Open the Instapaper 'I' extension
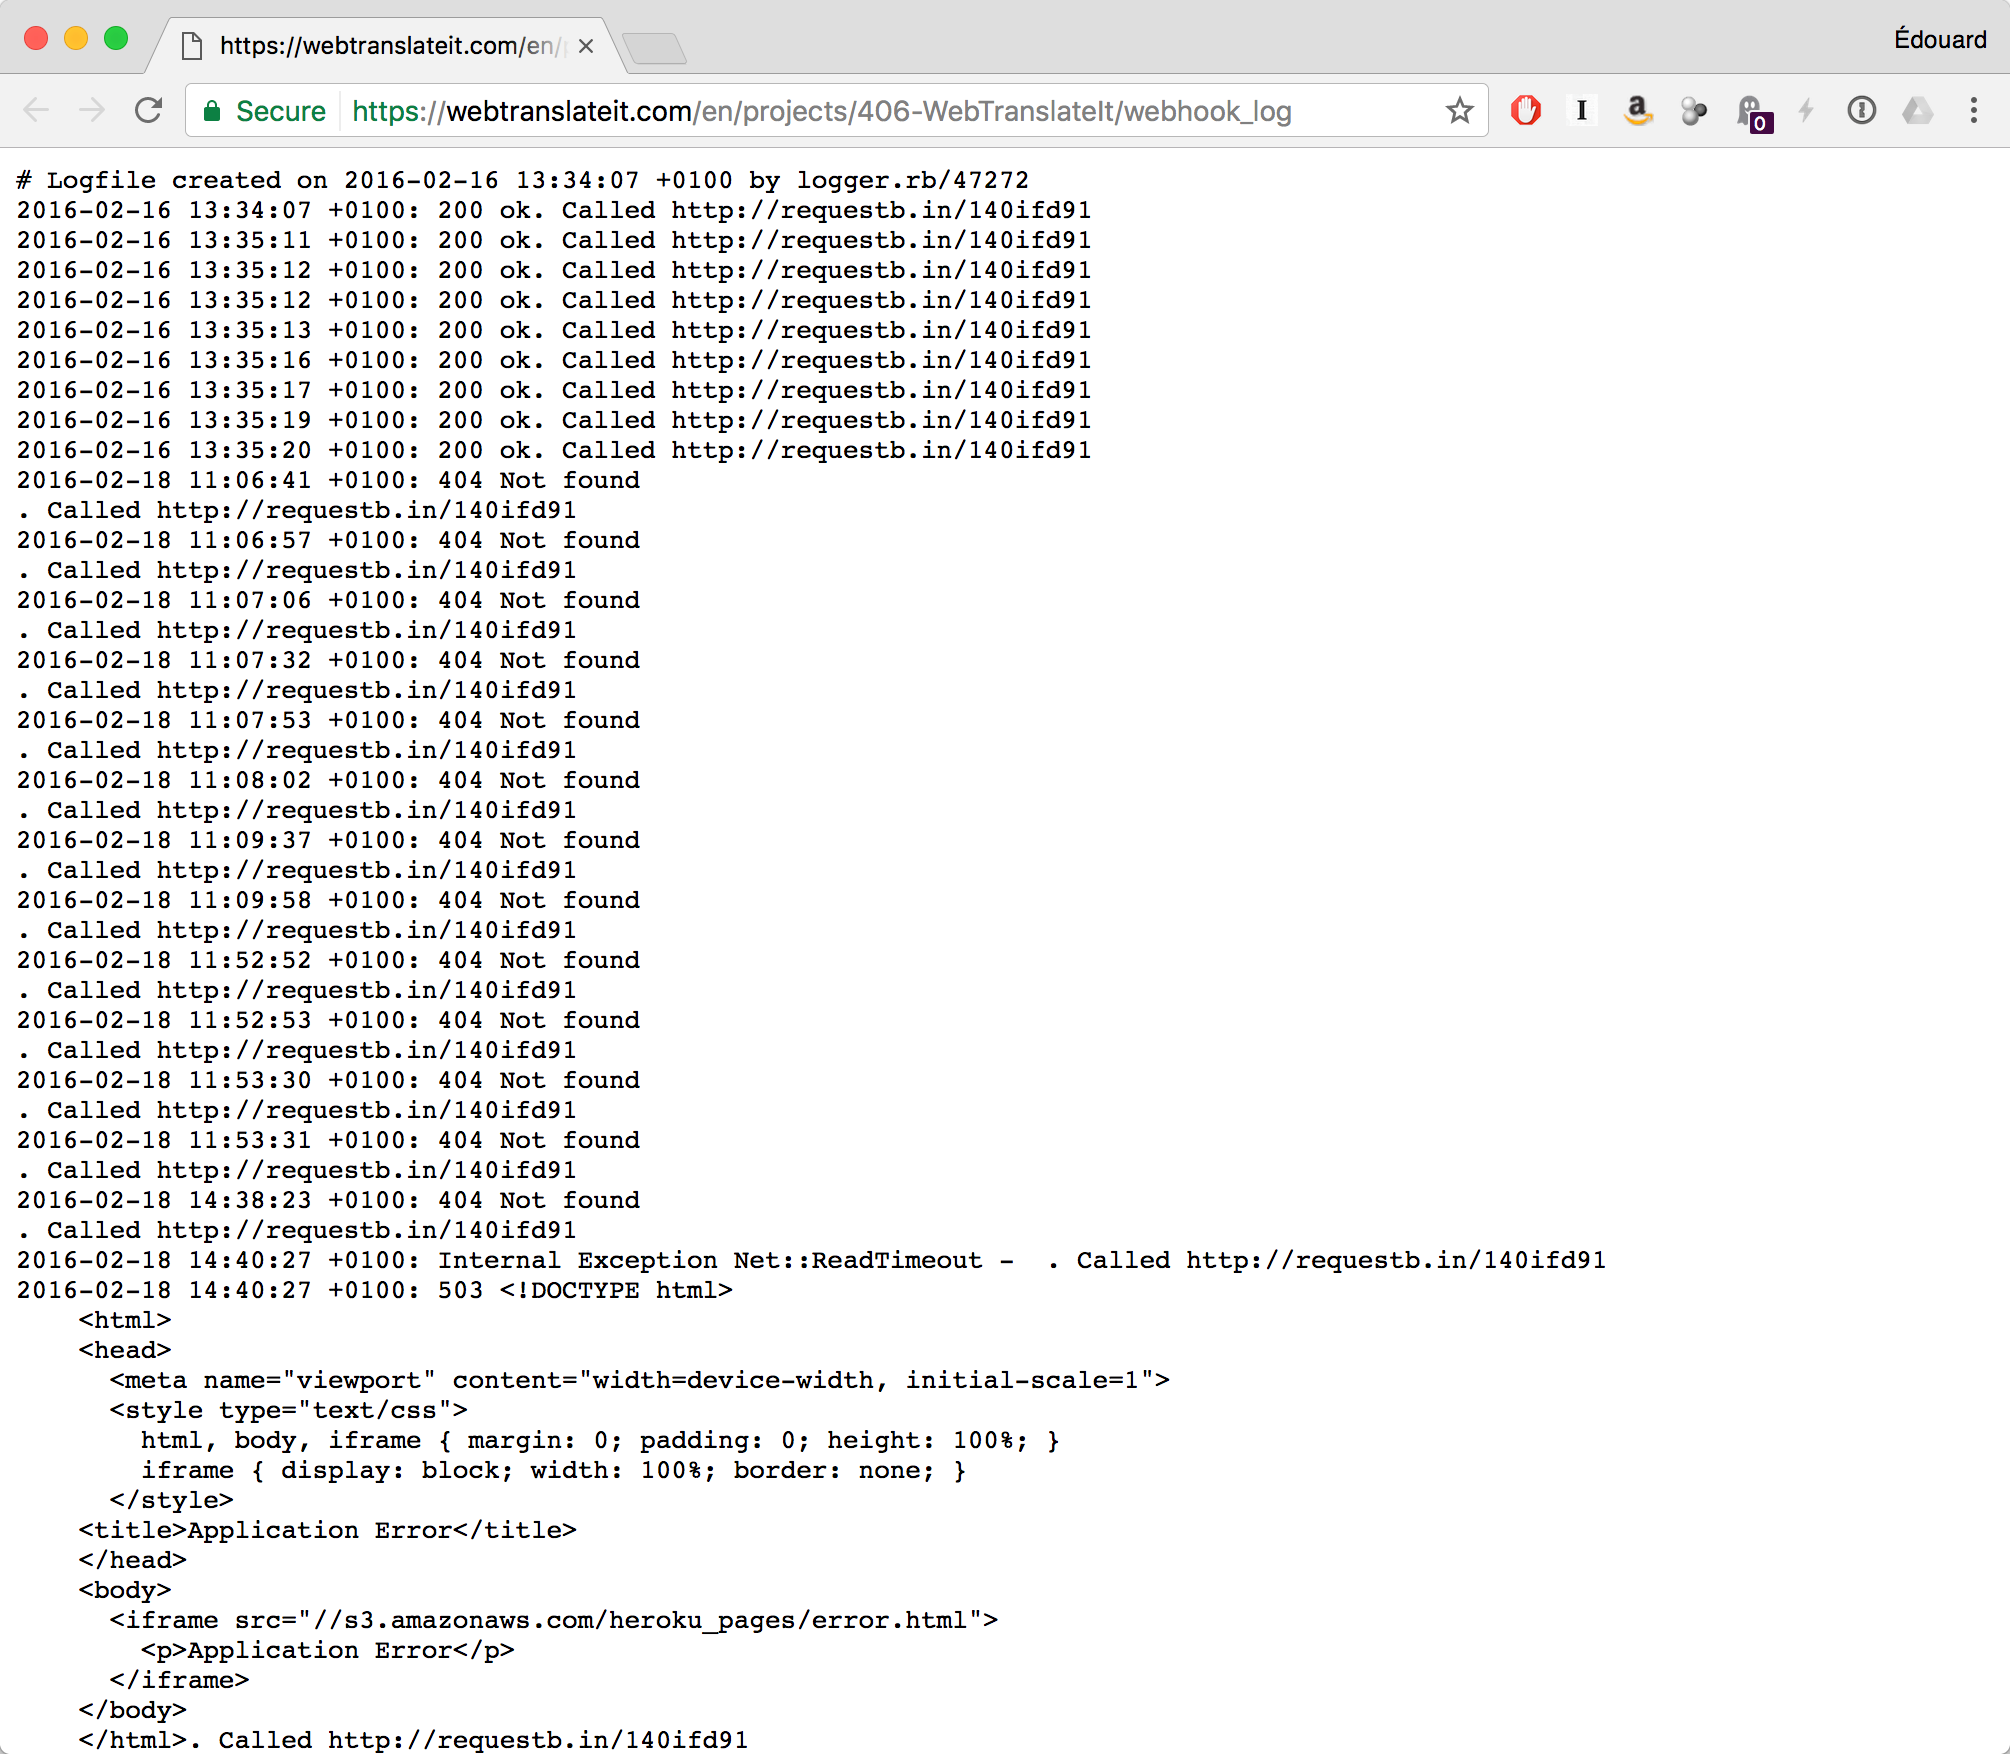The image size is (2010, 1754). (1581, 110)
